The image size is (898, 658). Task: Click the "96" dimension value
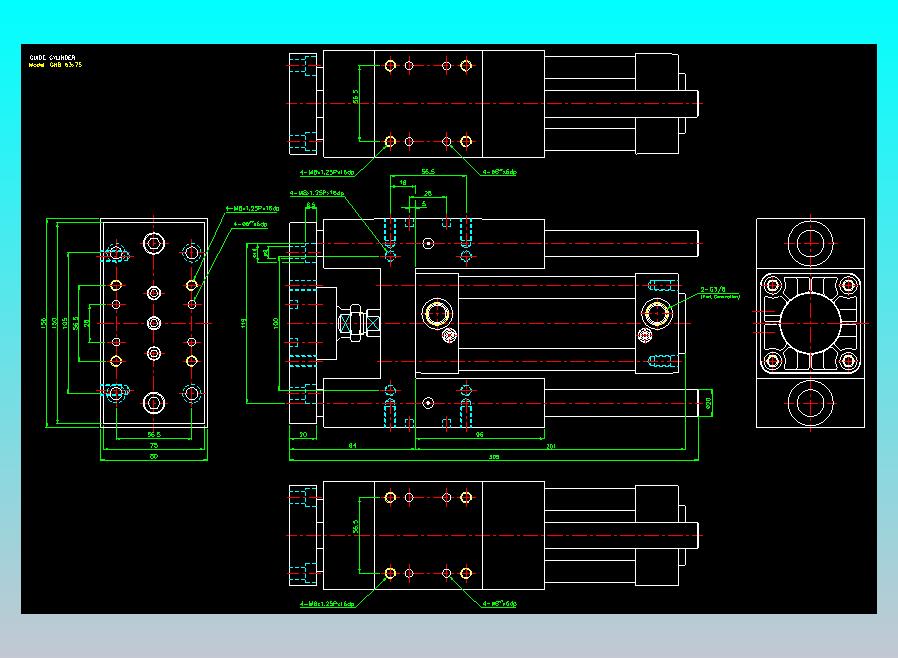point(479,435)
